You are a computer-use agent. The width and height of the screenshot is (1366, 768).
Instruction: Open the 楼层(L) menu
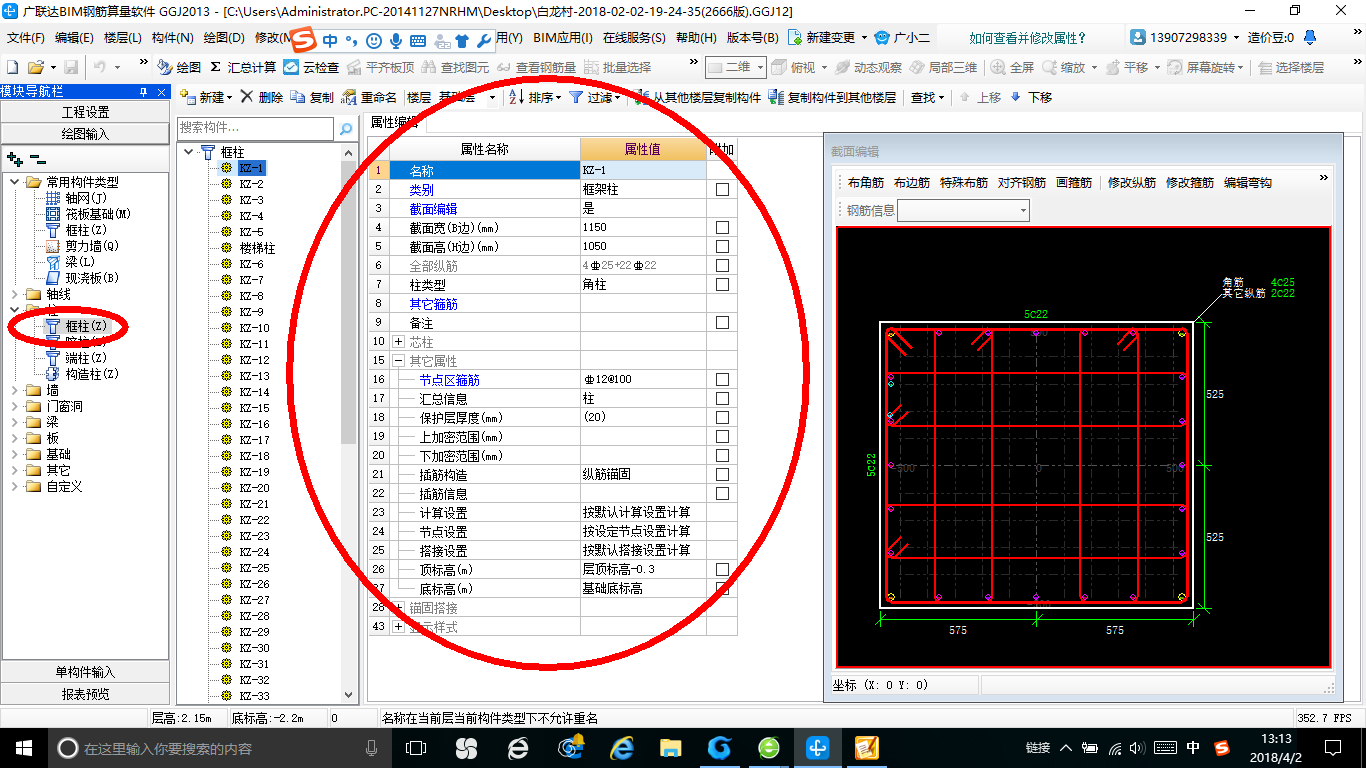(123, 38)
